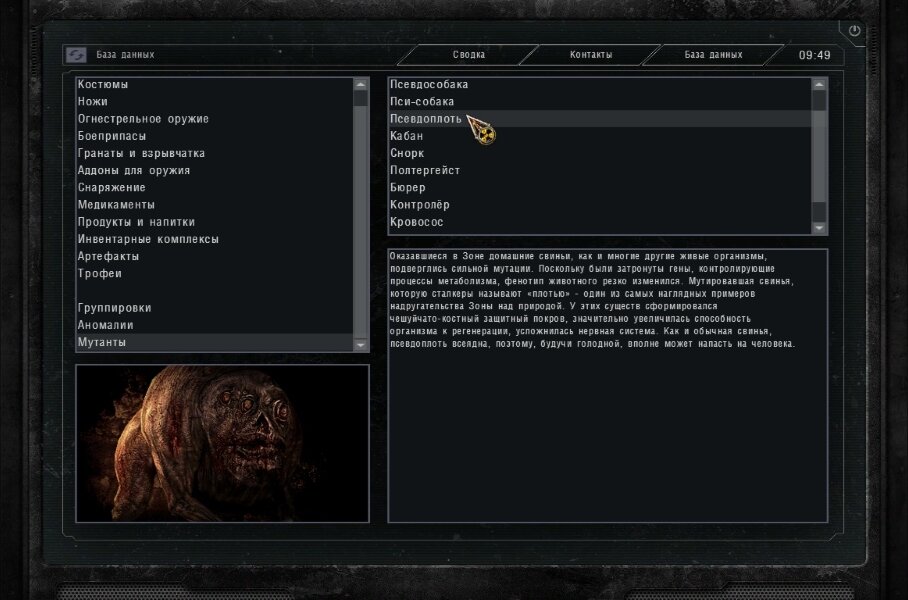Screen dimensions: 908x600
Task: Select Трофеи category
Action: (x=214, y=273)
